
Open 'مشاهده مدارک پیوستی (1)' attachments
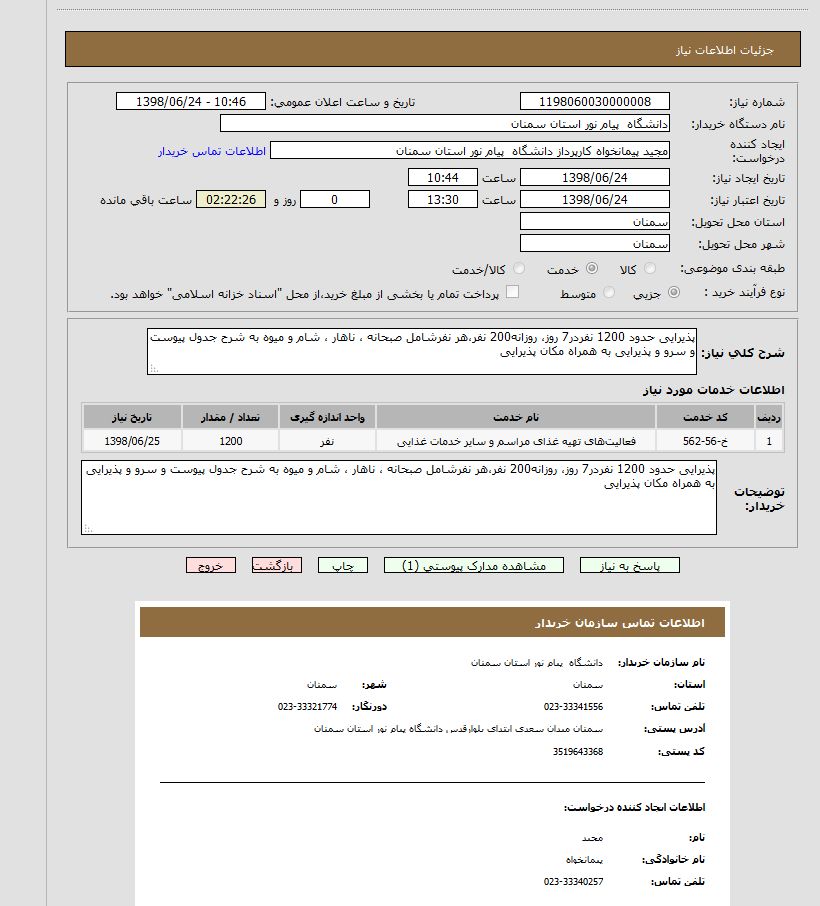(473, 566)
